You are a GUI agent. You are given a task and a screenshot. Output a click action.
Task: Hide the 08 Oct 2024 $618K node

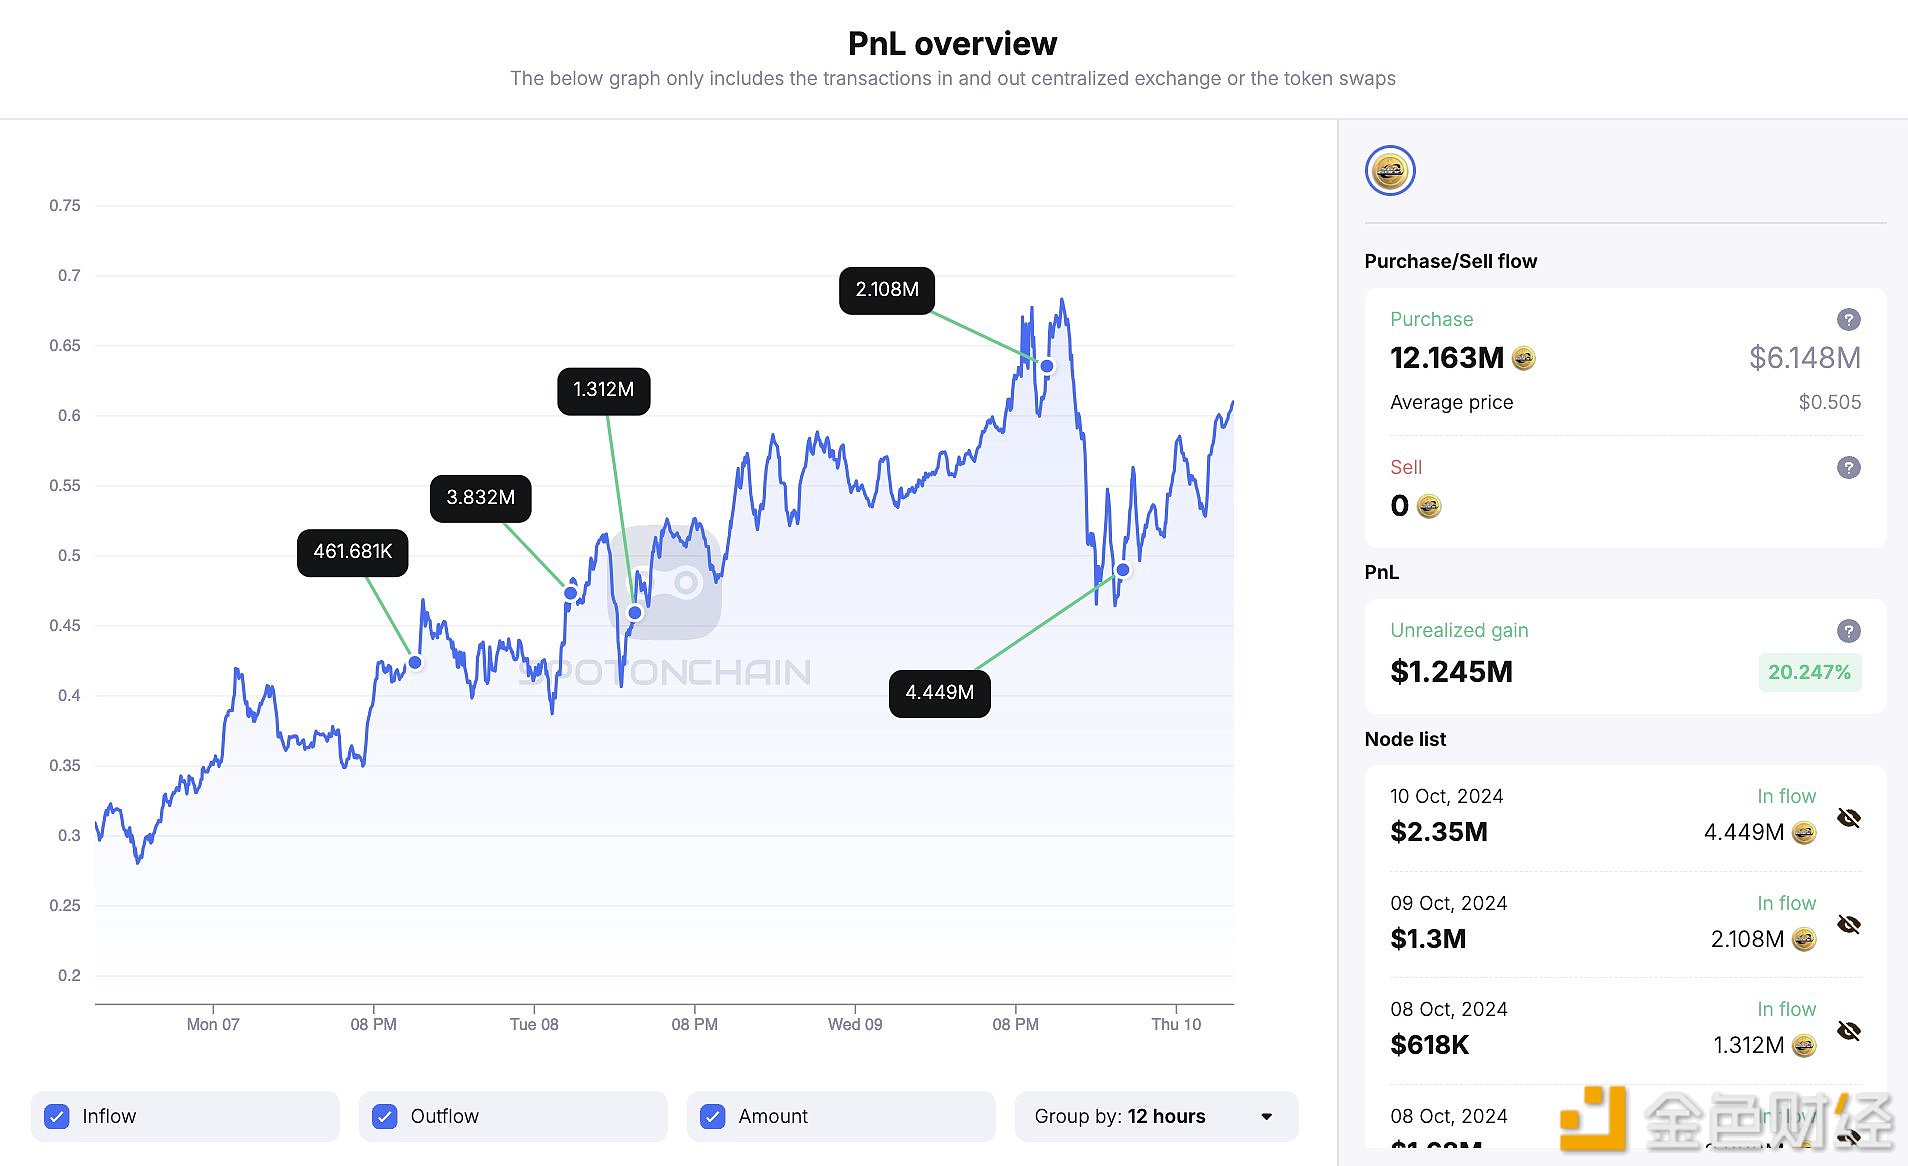pyautogui.click(x=1849, y=1031)
